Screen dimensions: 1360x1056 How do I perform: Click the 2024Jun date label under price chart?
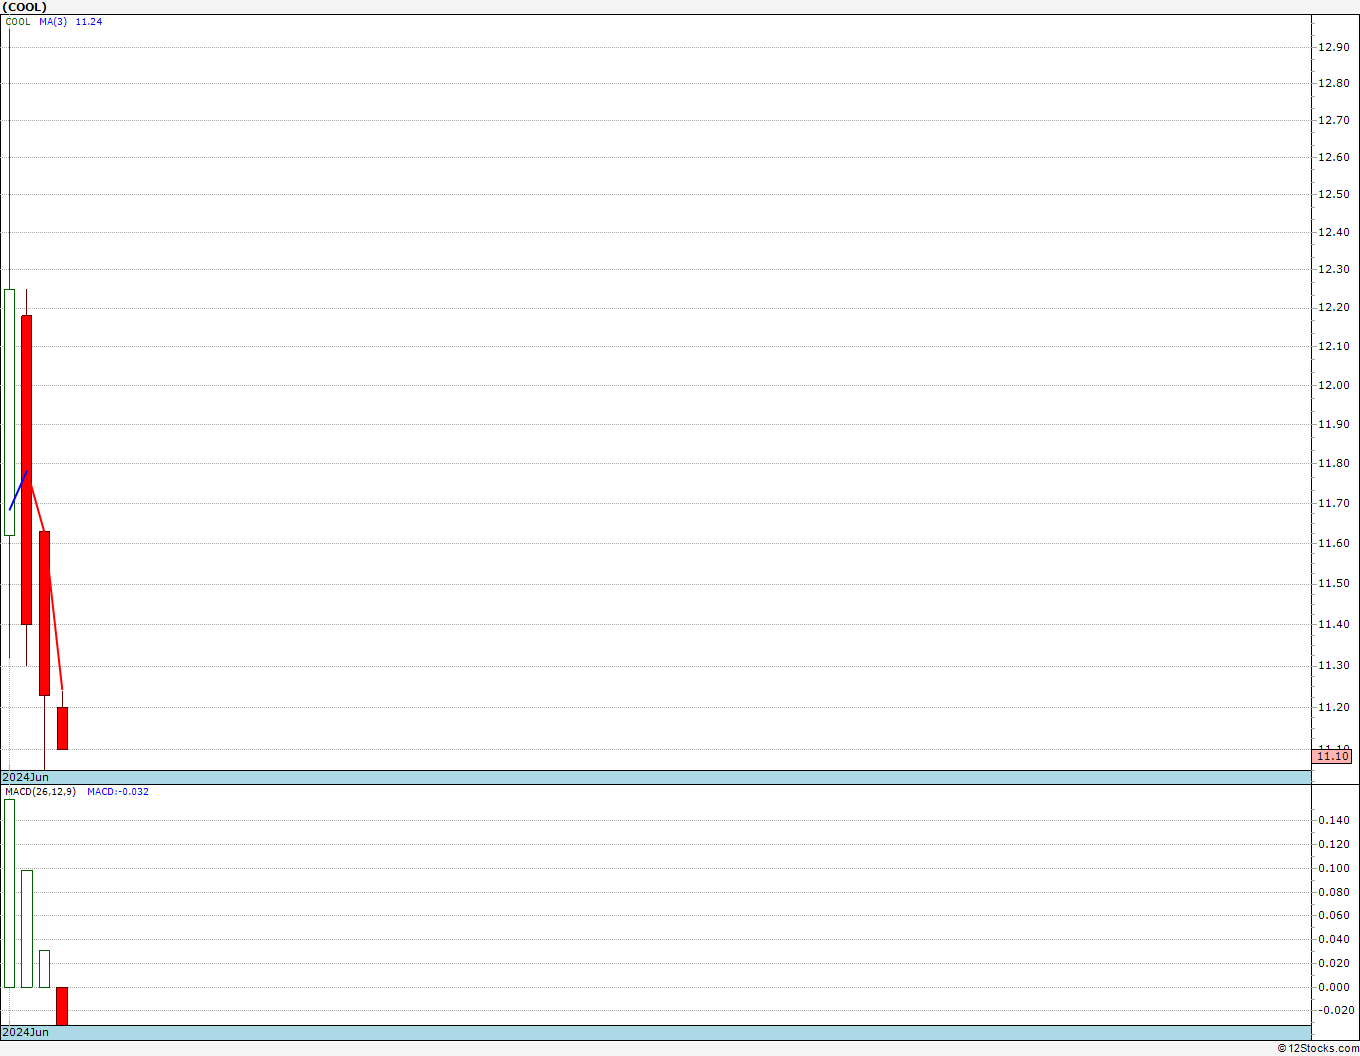[25, 777]
